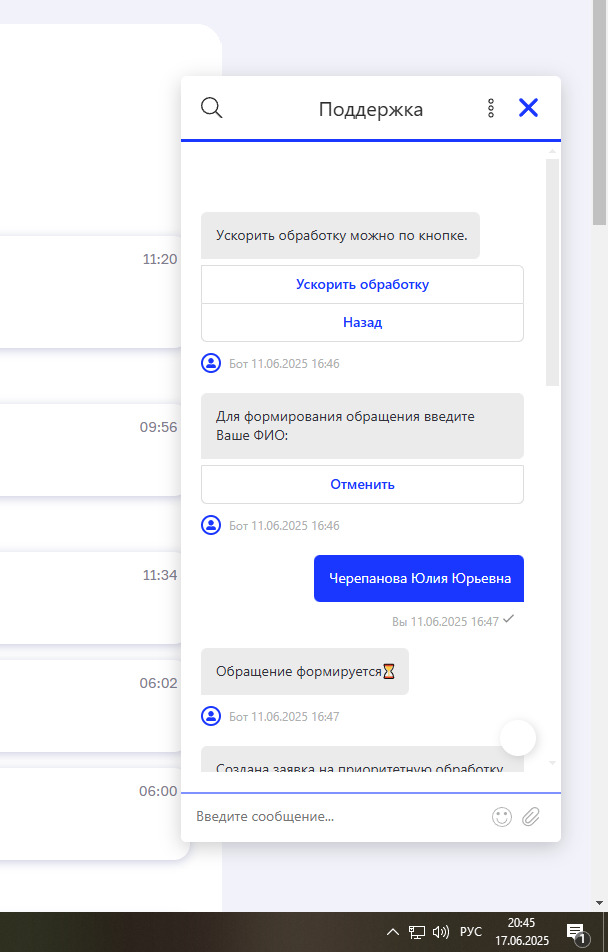The width and height of the screenshot is (608, 952).
Task: Open the network status tray icon
Action: (417, 932)
